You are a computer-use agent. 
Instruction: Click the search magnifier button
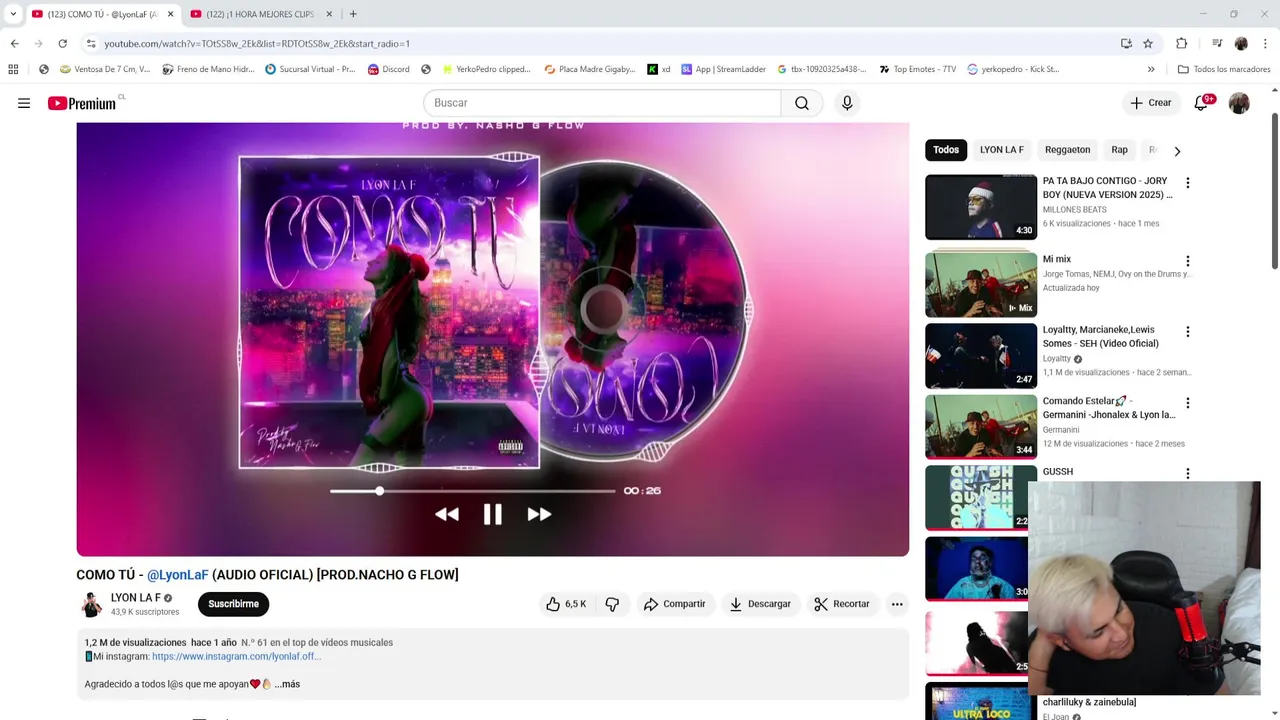coord(802,103)
